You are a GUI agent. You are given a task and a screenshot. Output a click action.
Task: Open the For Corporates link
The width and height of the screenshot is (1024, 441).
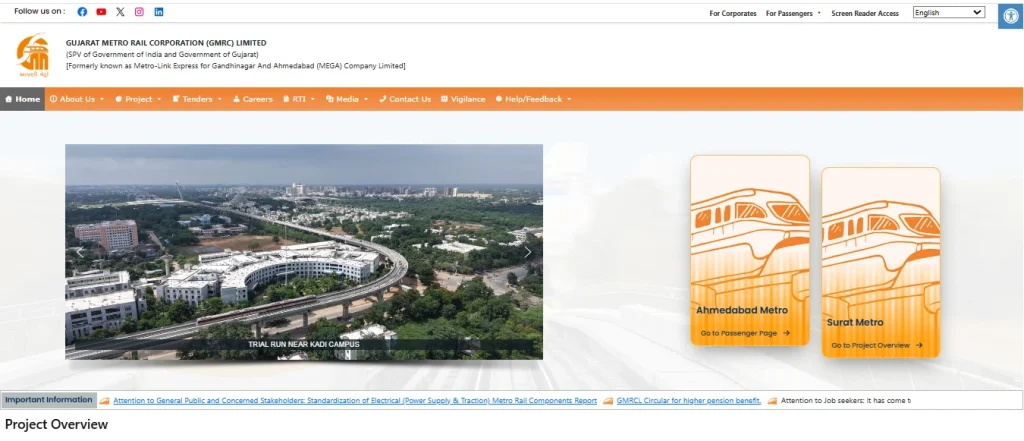(733, 13)
